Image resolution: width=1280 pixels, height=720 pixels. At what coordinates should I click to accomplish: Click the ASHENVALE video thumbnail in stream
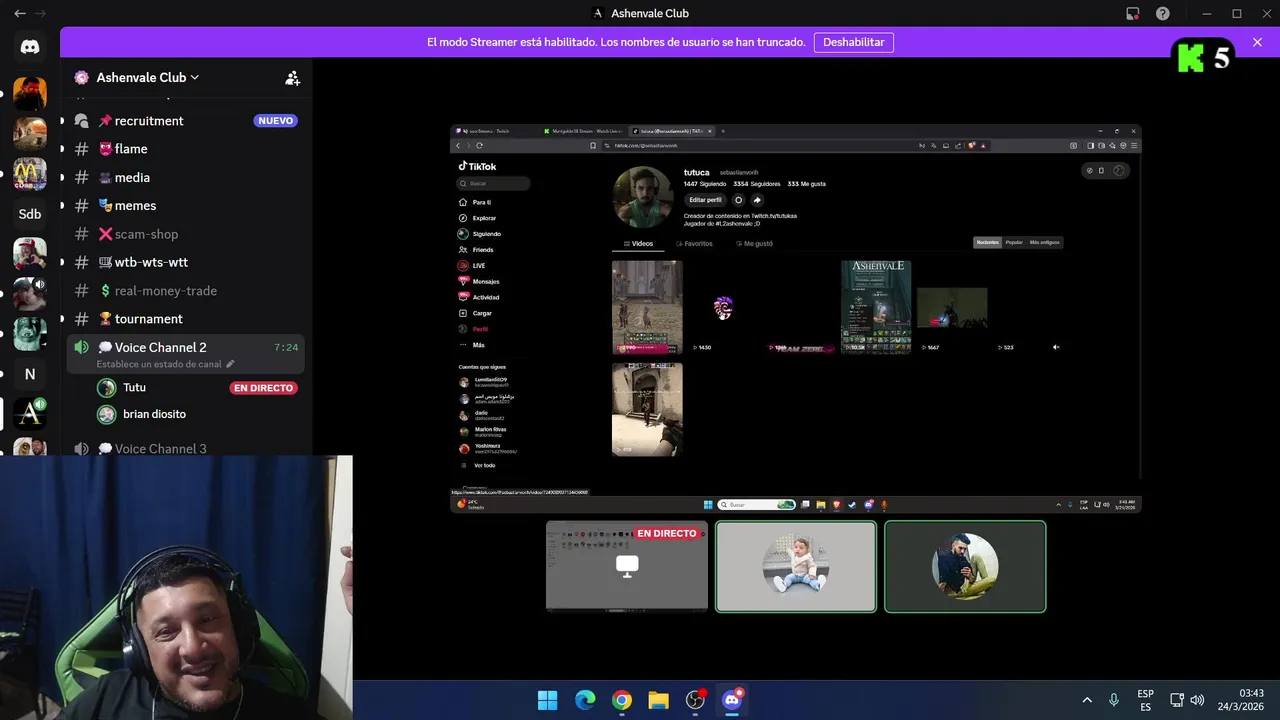point(876,307)
